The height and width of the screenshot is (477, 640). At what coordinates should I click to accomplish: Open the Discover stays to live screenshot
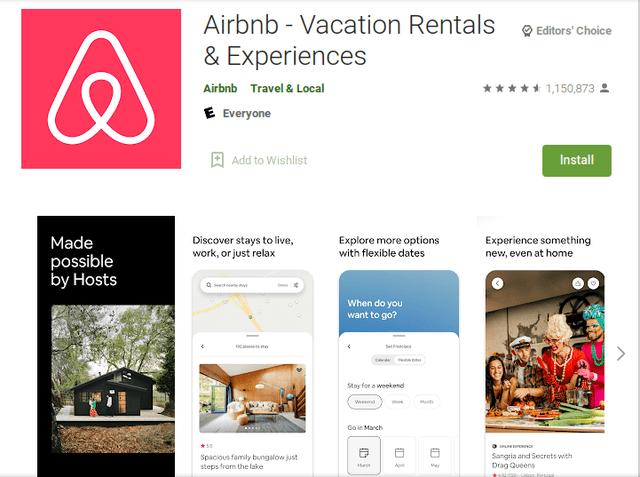(x=252, y=346)
